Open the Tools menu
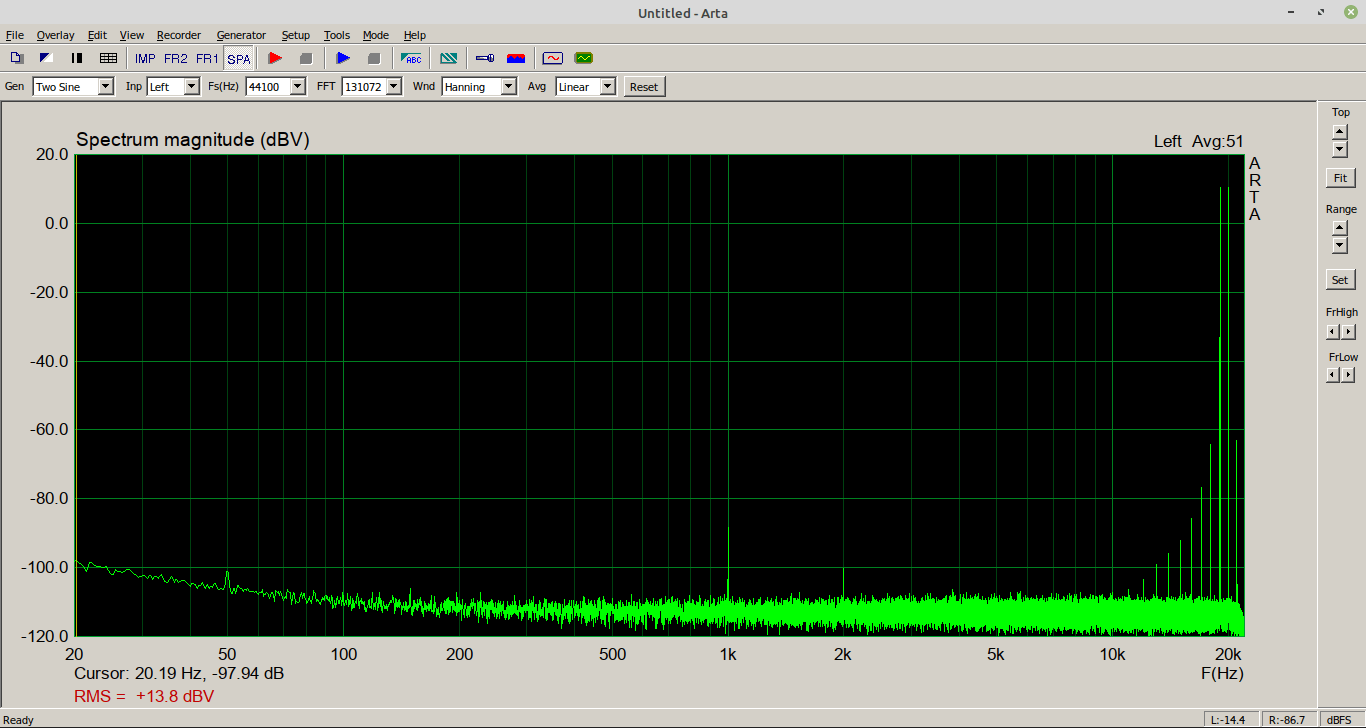This screenshot has height=728, width=1366. (x=337, y=35)
